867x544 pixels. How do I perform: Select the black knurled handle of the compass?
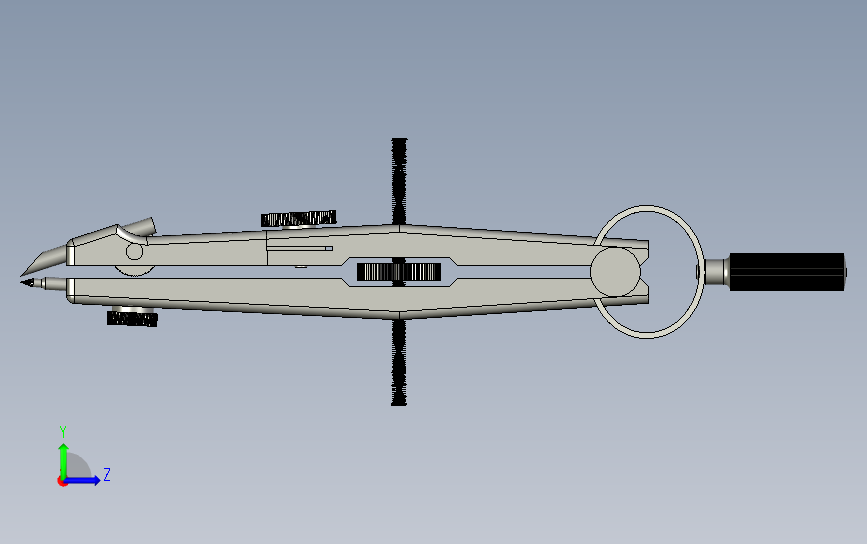point(787,271)
